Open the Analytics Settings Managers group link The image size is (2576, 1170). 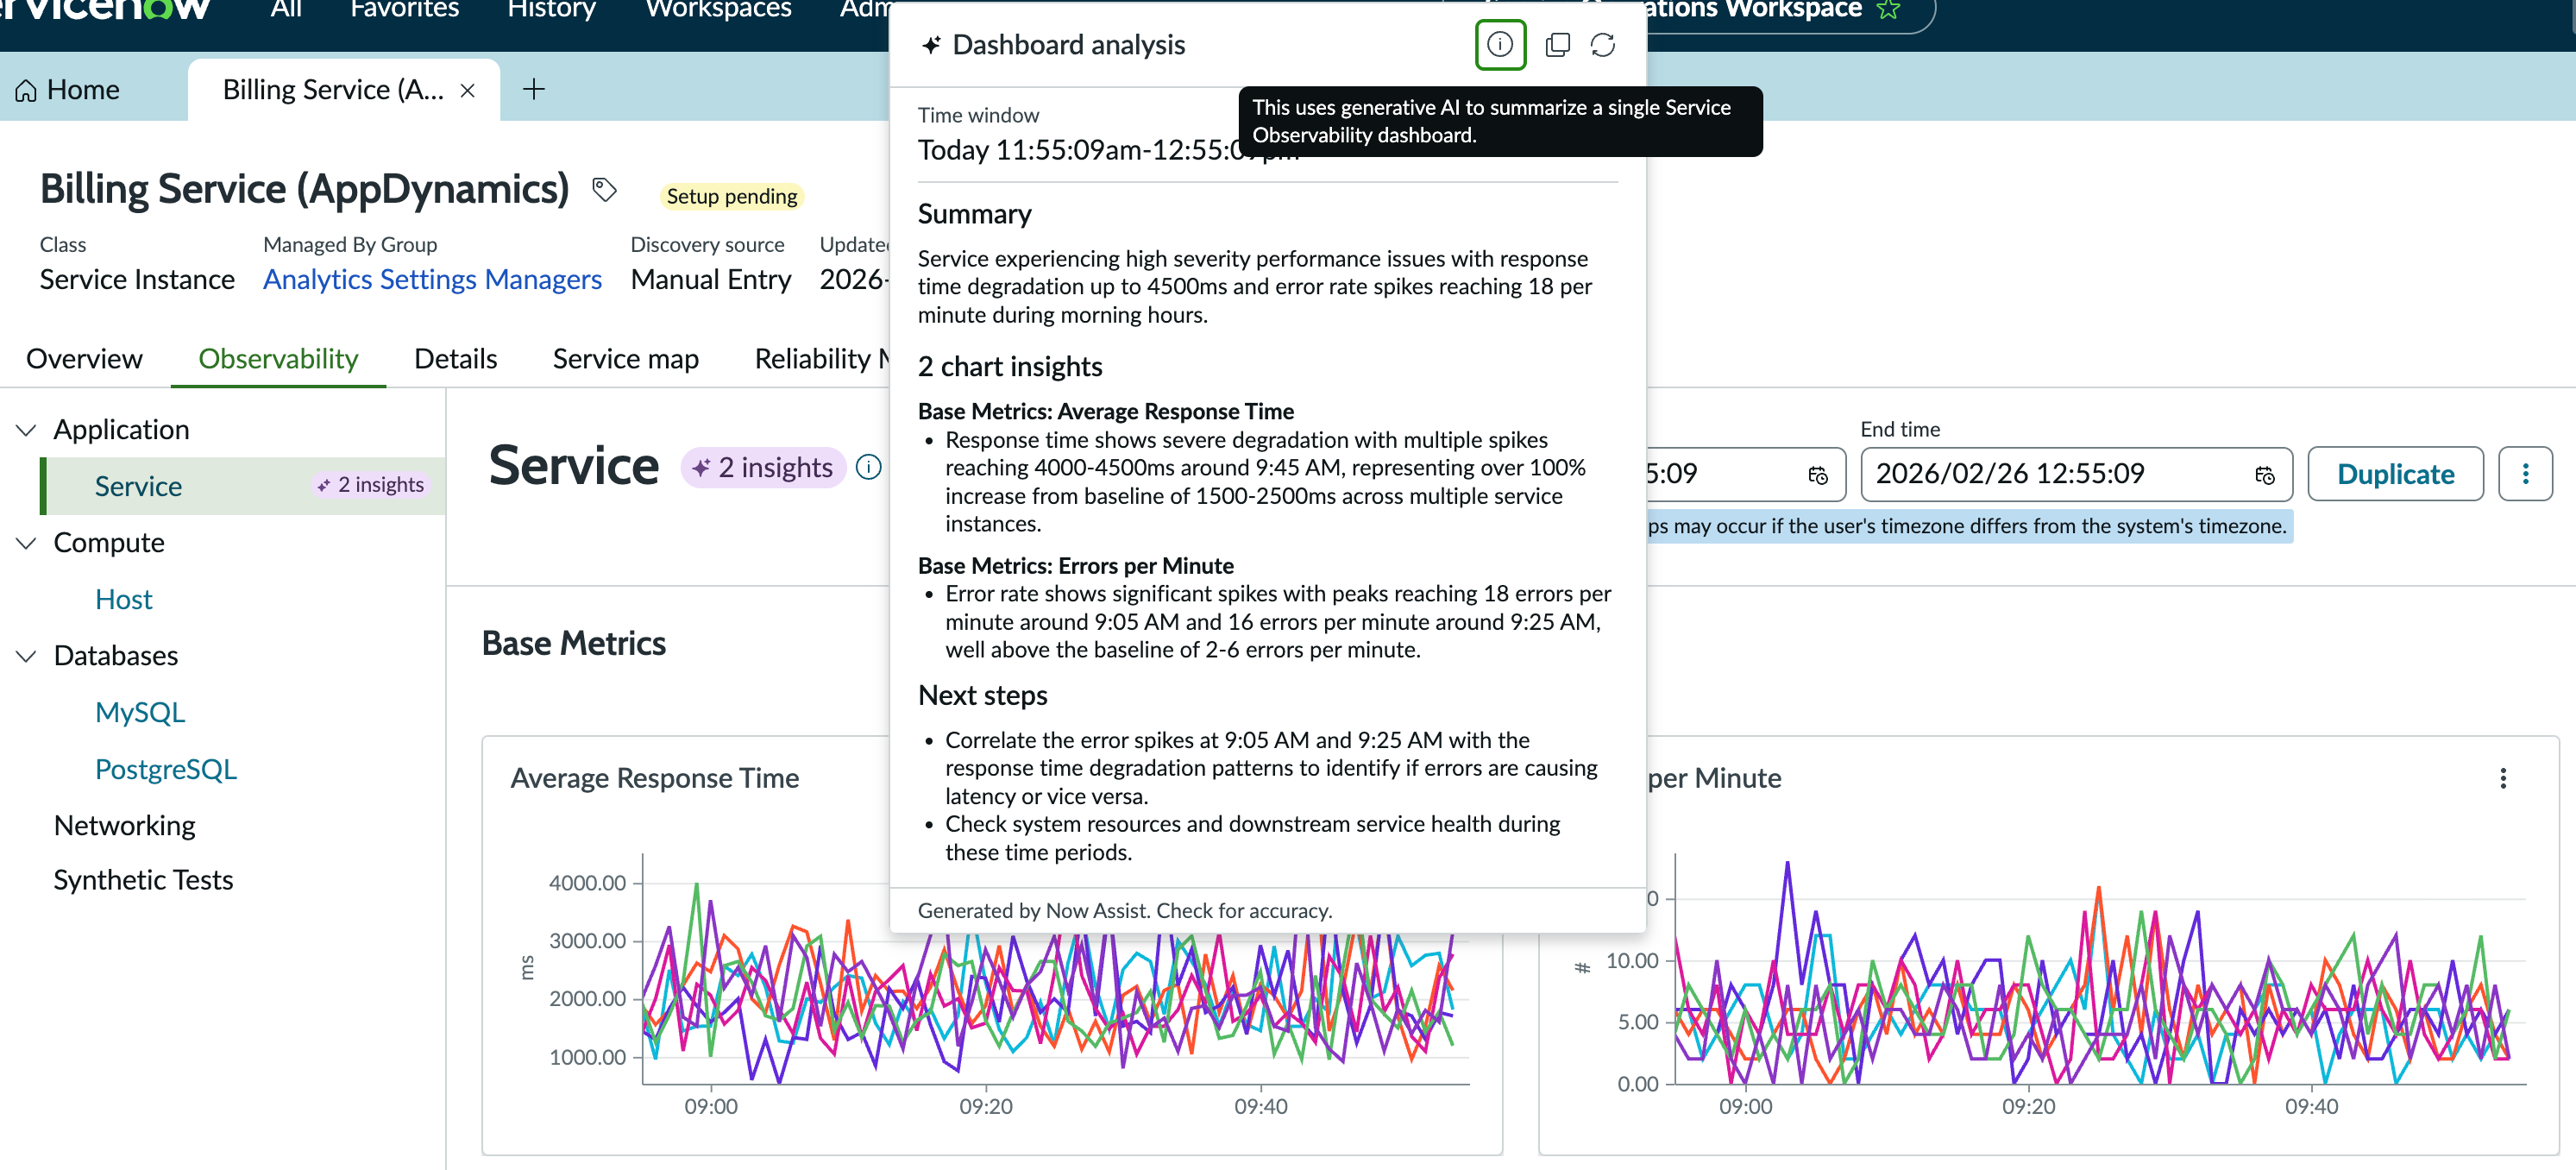432,279
